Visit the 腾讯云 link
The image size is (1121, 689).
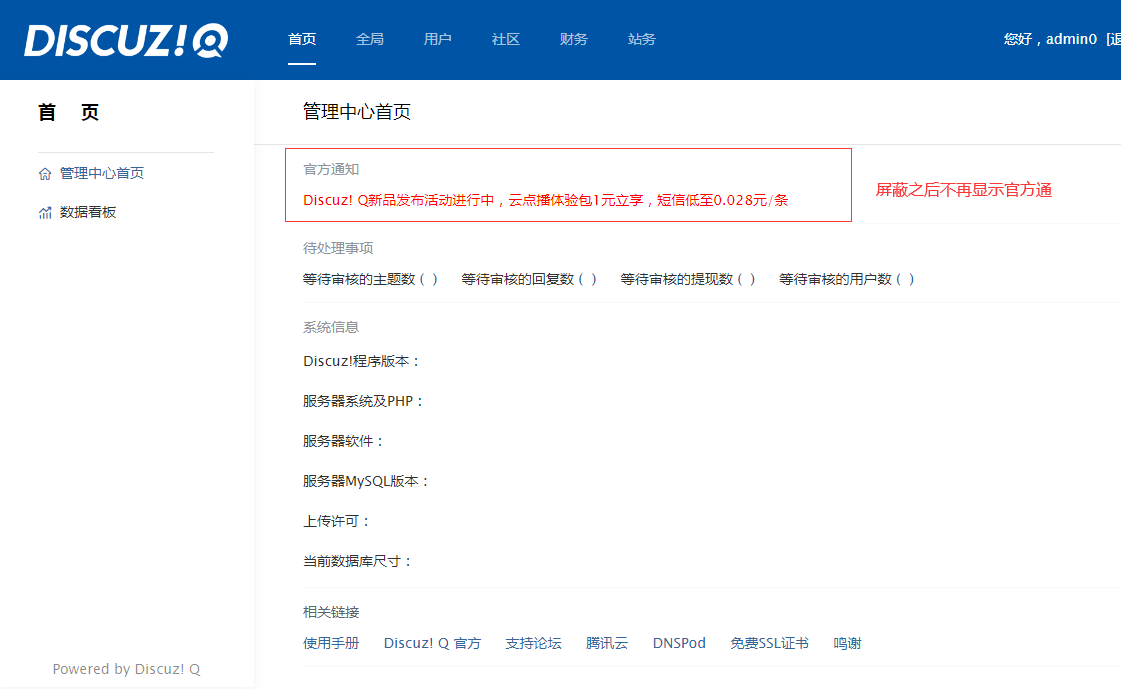tap(607, 643)
